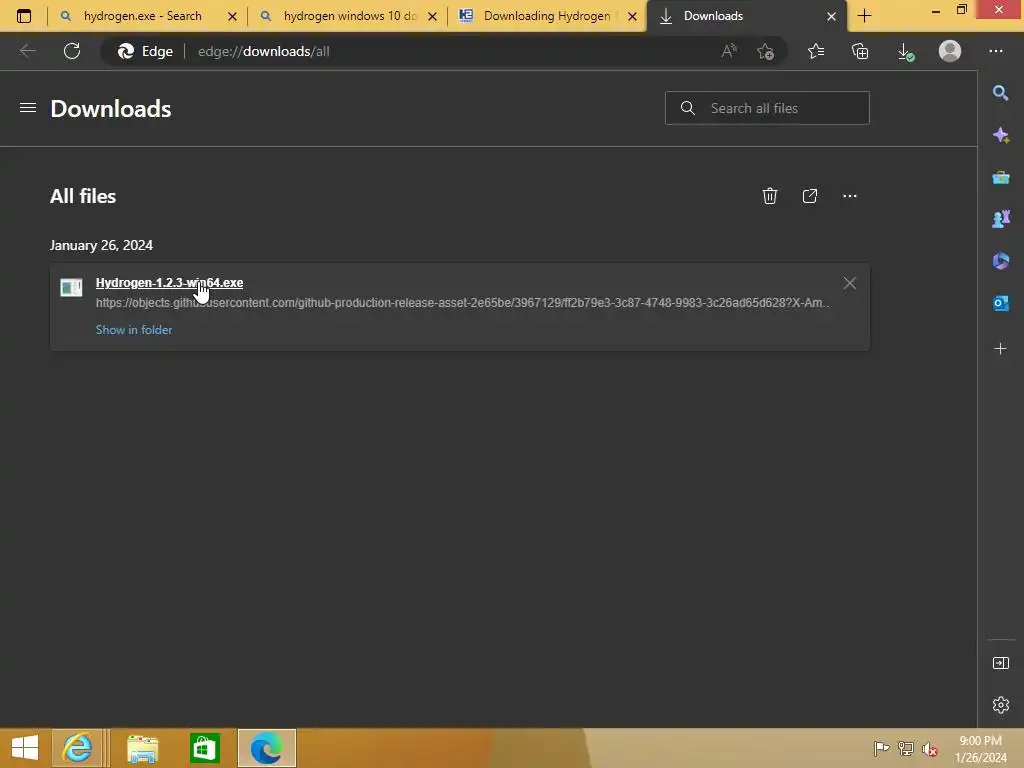The width and height of the screenshot is (1024, 768).
Task: Open sidebar Copilot sparkle icon
Action: click(x=1000, y=135)
